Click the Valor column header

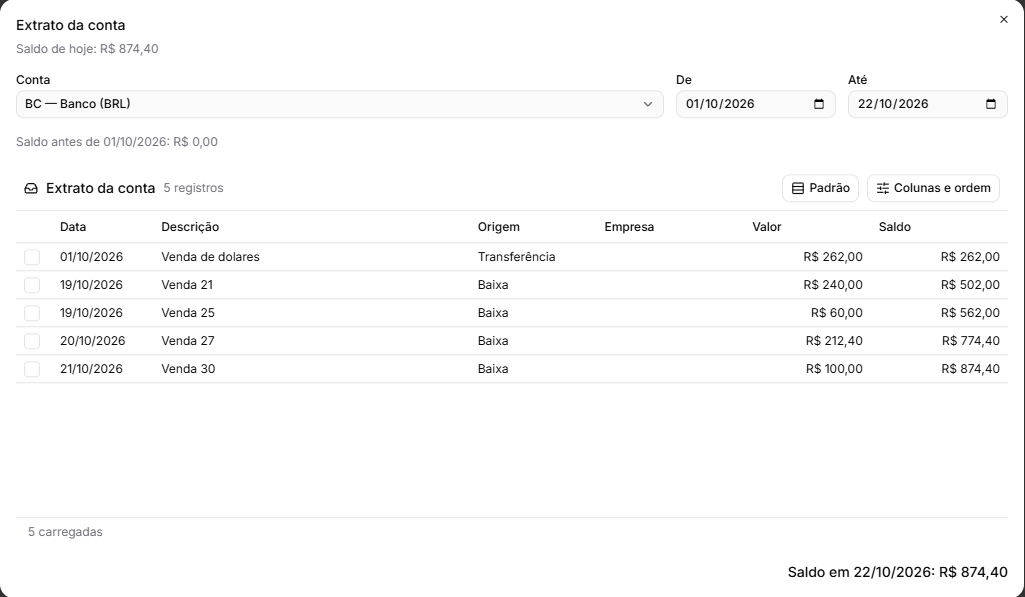[767, 227]
